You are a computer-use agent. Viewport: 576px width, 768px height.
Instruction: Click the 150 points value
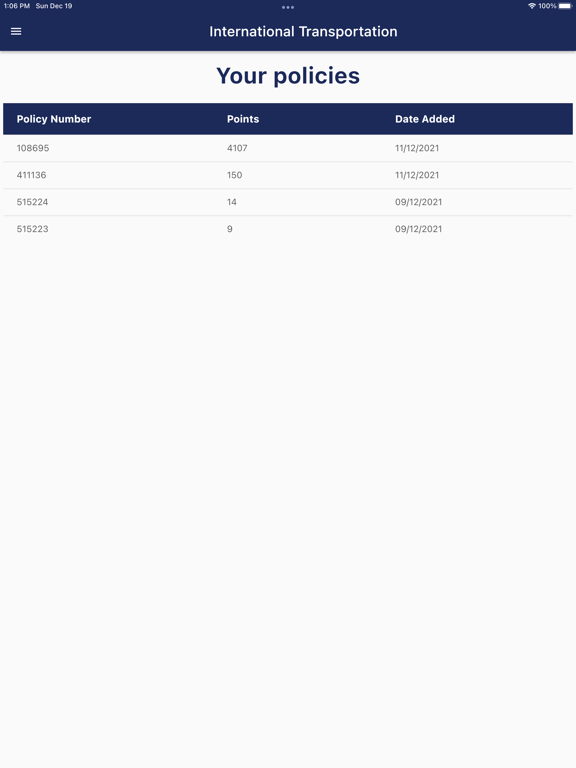click(x=235, y=175)
